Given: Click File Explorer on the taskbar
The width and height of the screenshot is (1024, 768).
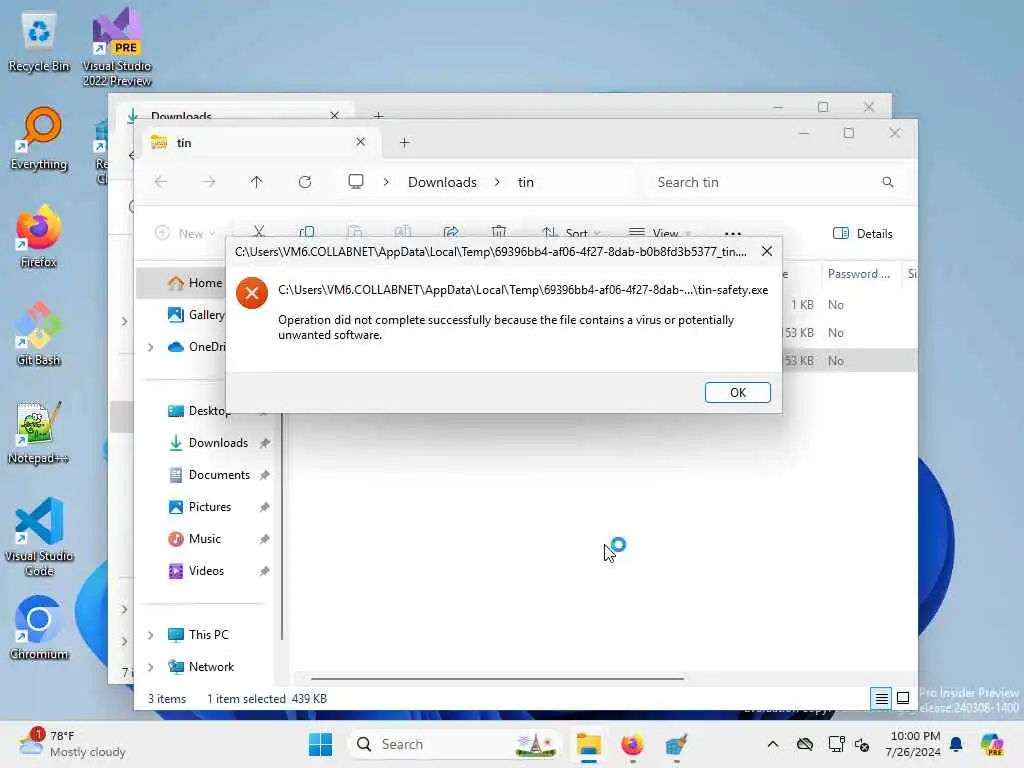Looking at the screenshot, I should 588,744.
